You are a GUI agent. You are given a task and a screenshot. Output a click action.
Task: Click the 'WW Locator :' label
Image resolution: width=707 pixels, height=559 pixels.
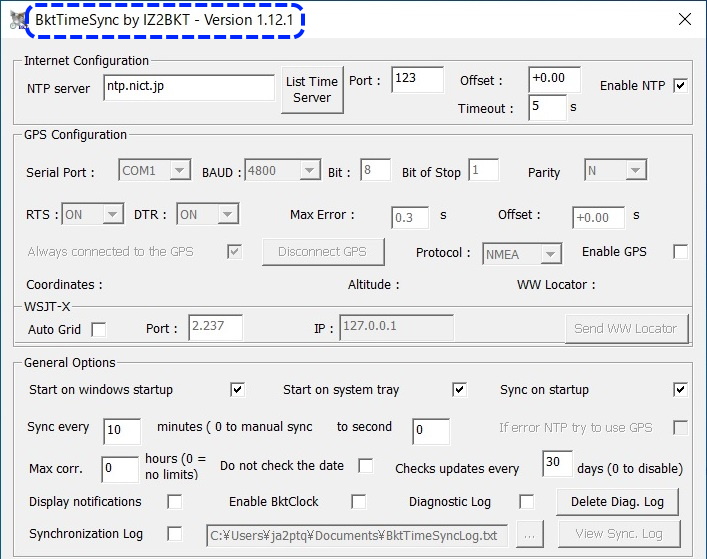click(x=556, y=285)
